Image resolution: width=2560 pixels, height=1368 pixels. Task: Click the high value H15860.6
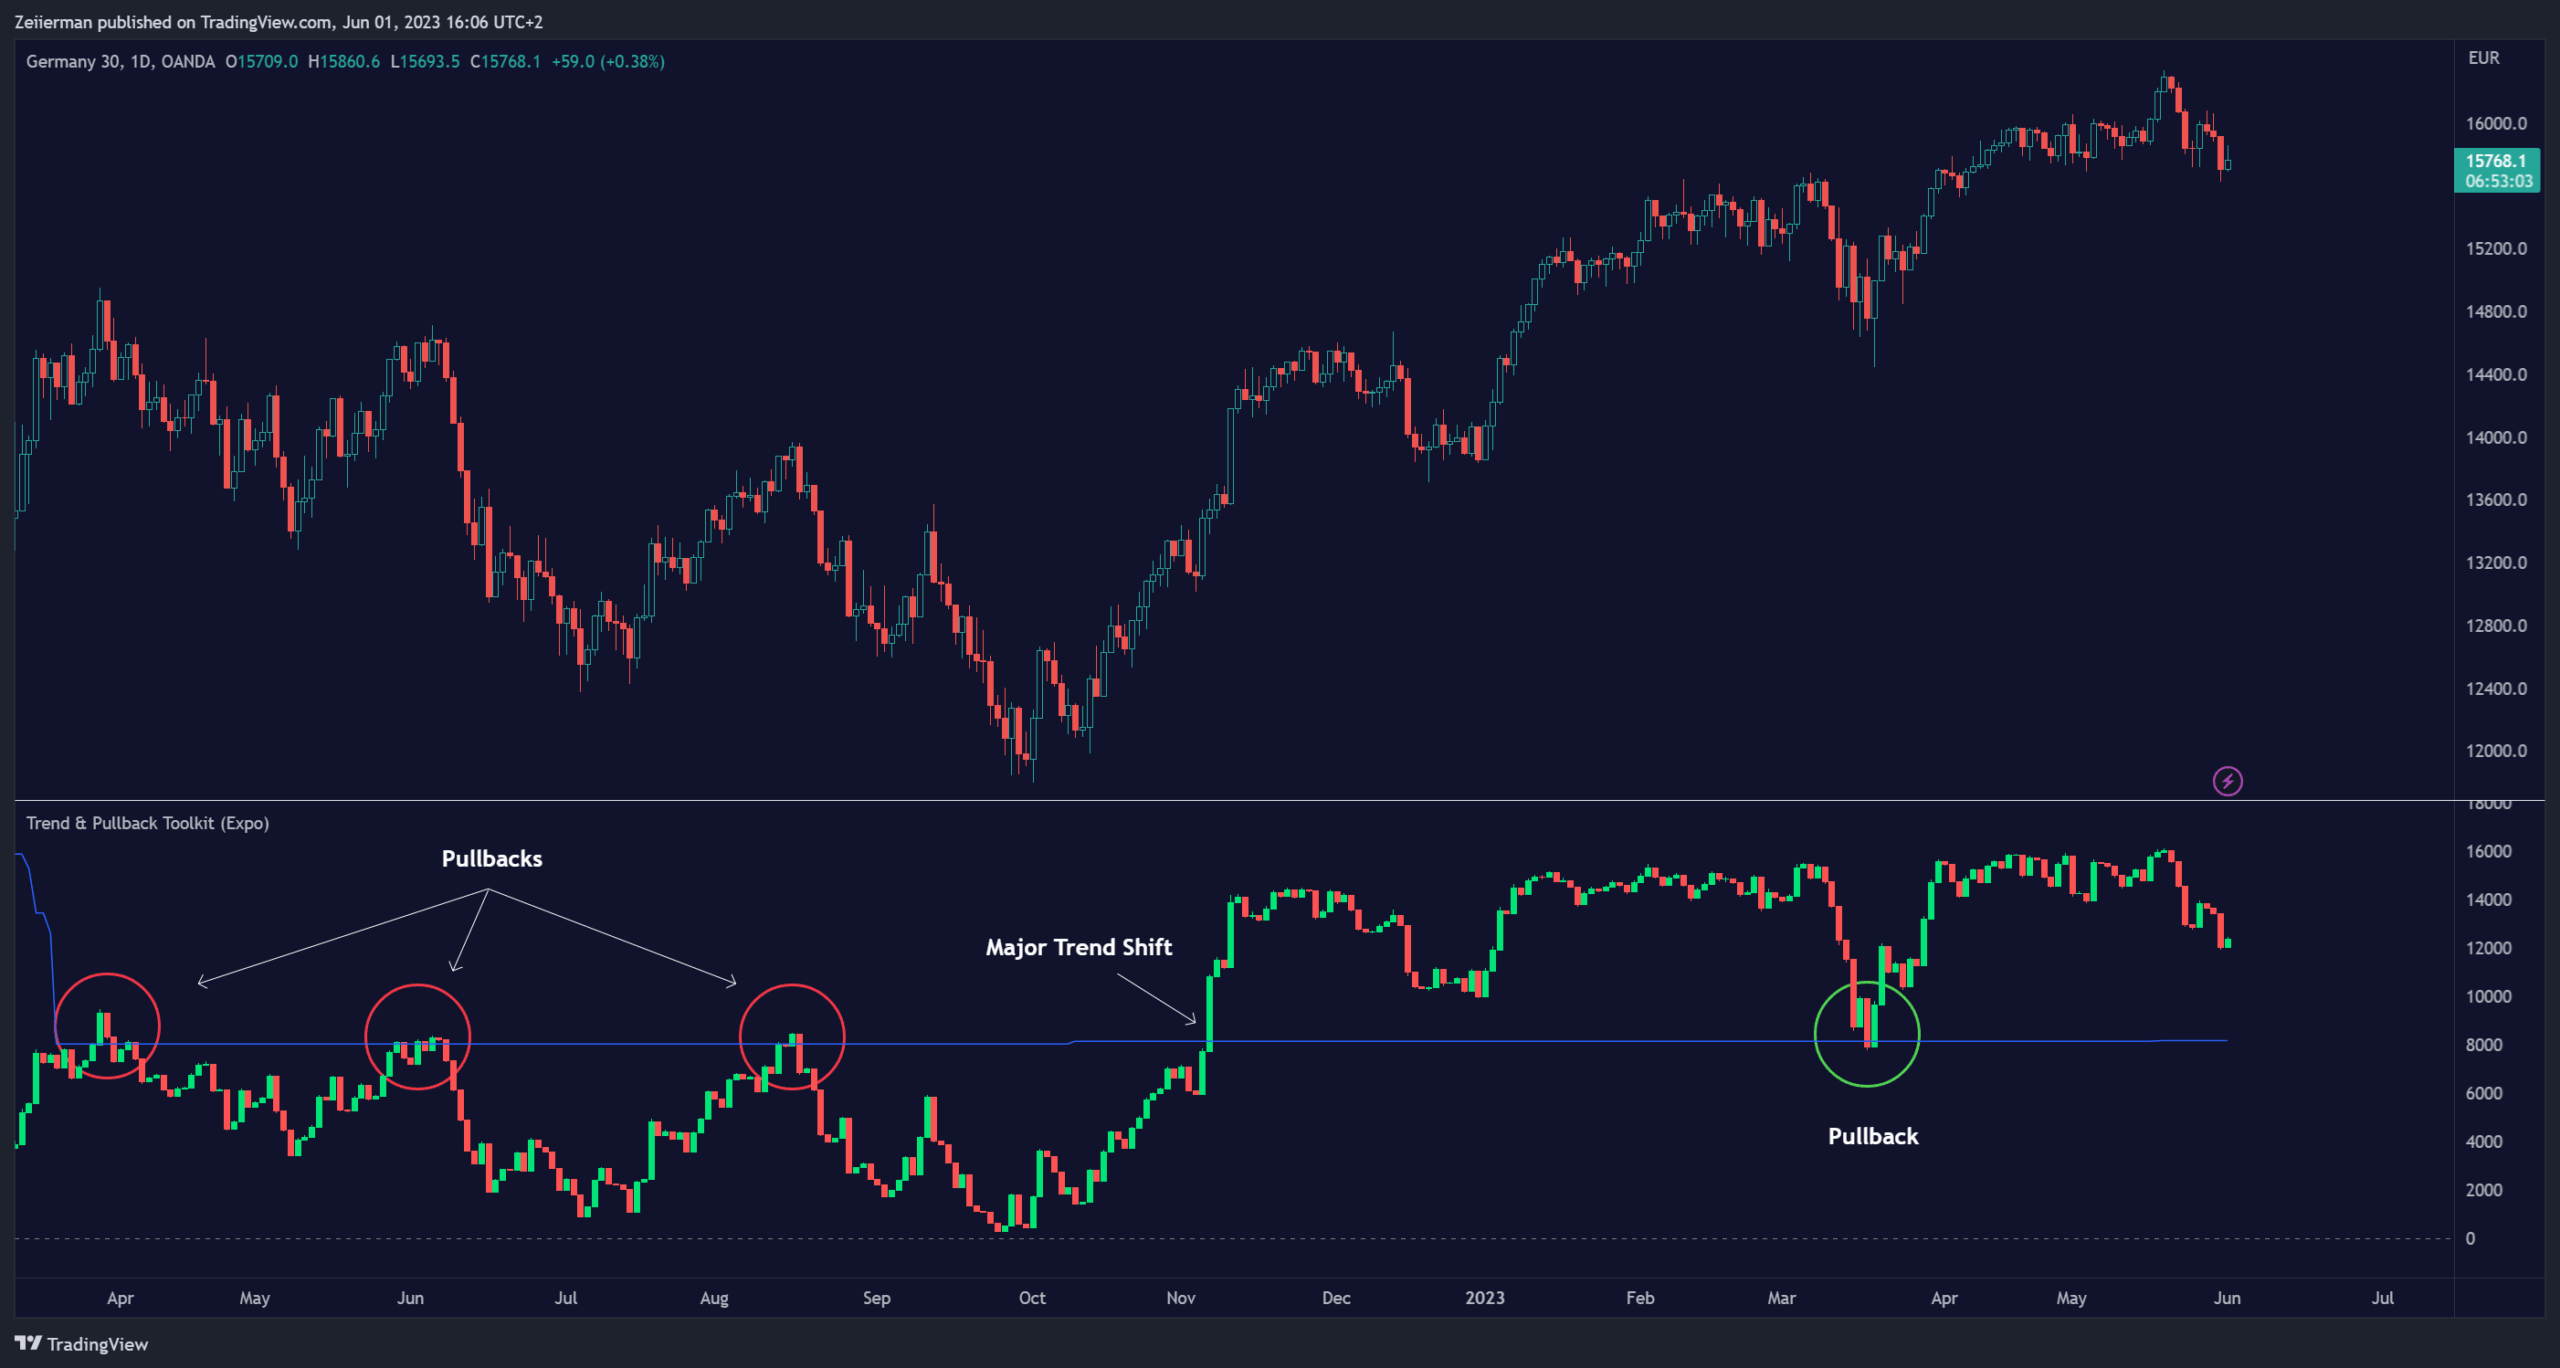pyautogui.click(x=344, y=62)
